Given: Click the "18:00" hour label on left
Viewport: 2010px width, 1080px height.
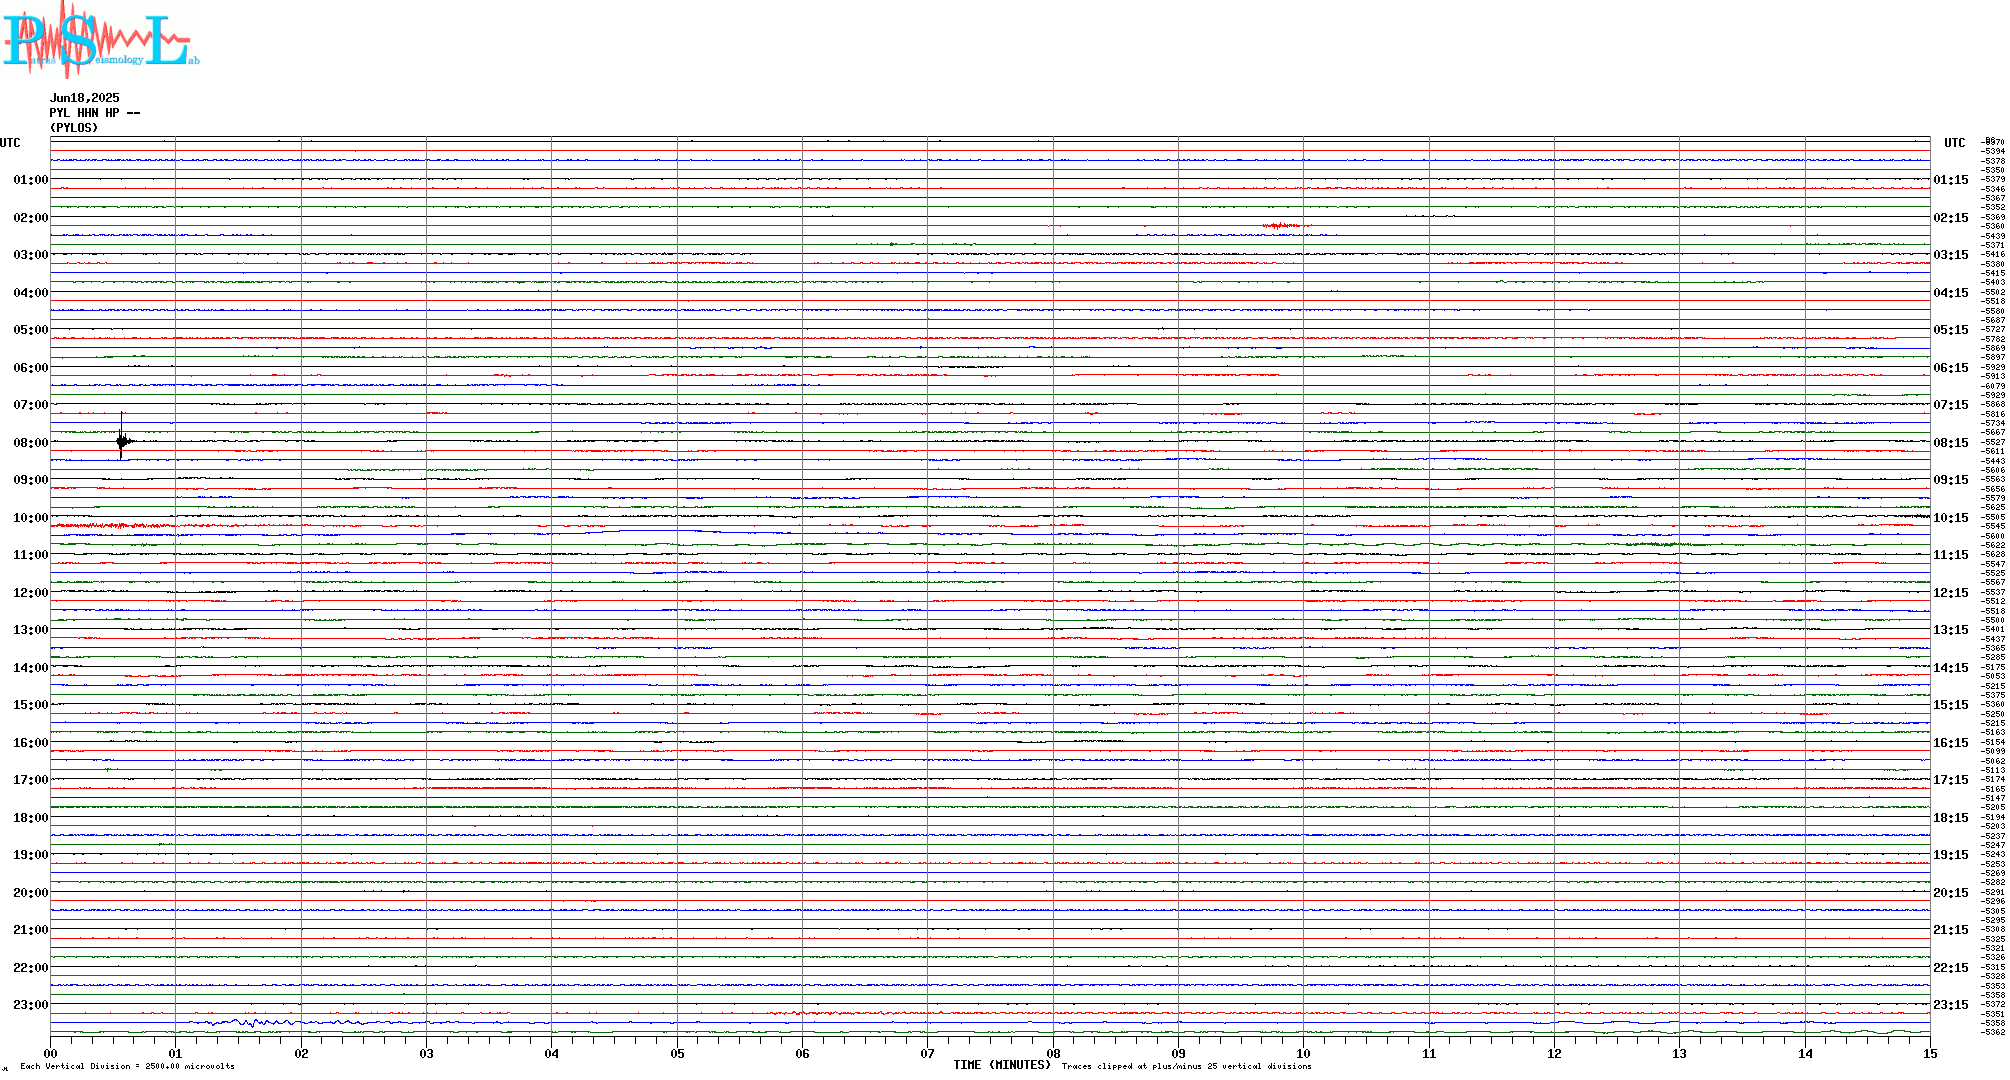Looking at the screenshot, I should pyautogui.click(x=31, y=818).
